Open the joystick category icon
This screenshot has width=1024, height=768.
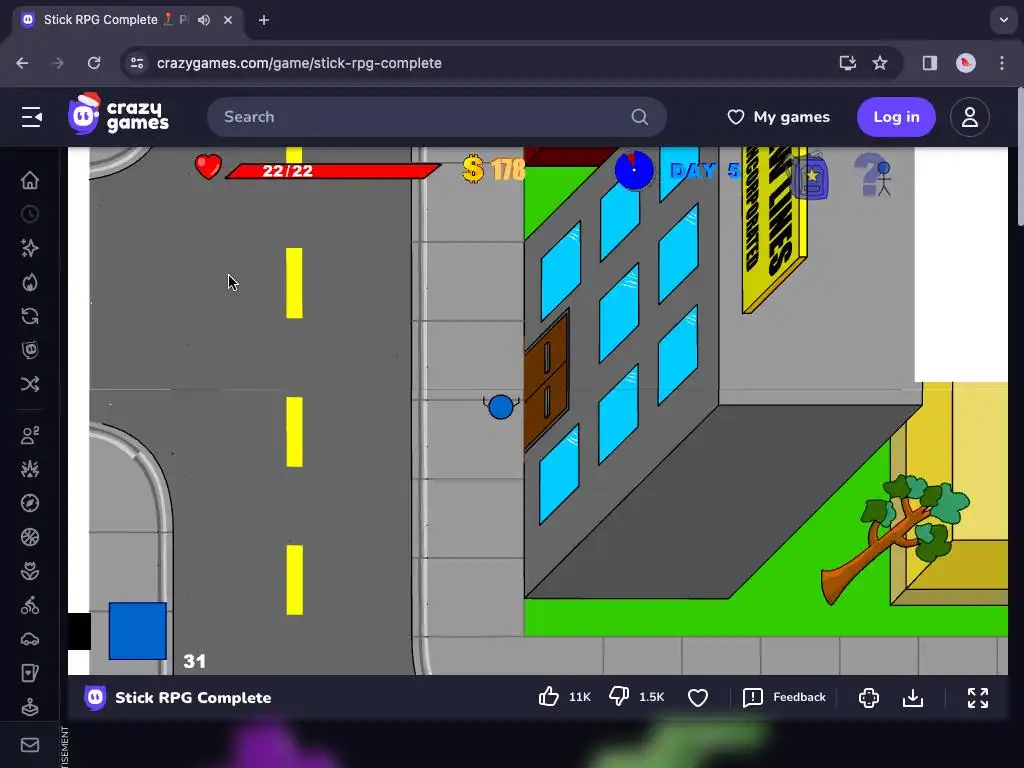pos(30,707)
